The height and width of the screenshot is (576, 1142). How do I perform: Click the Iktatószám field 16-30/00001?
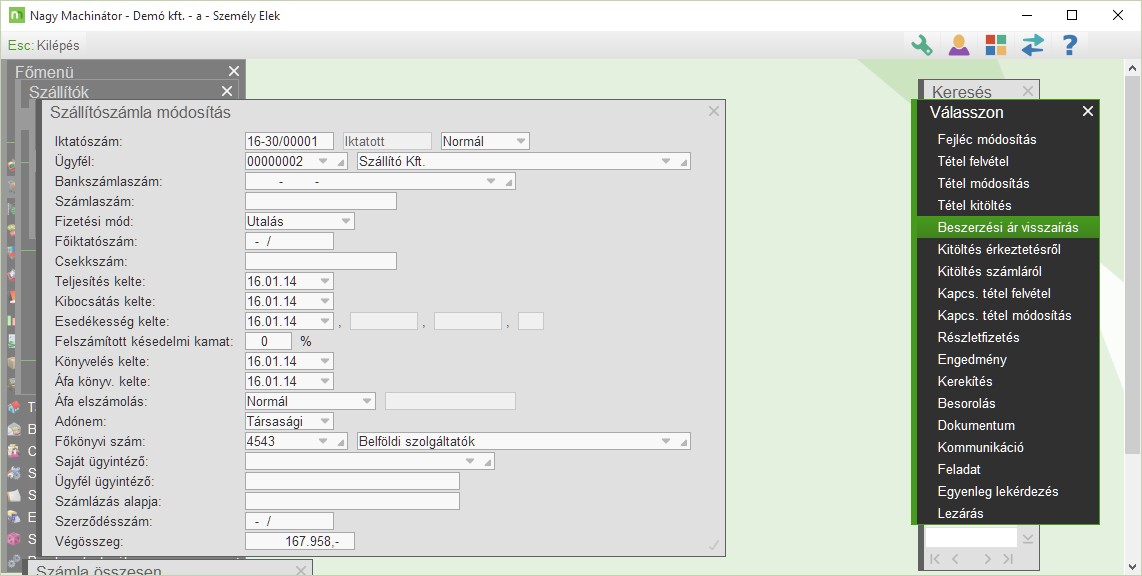[x=289, y=141]
